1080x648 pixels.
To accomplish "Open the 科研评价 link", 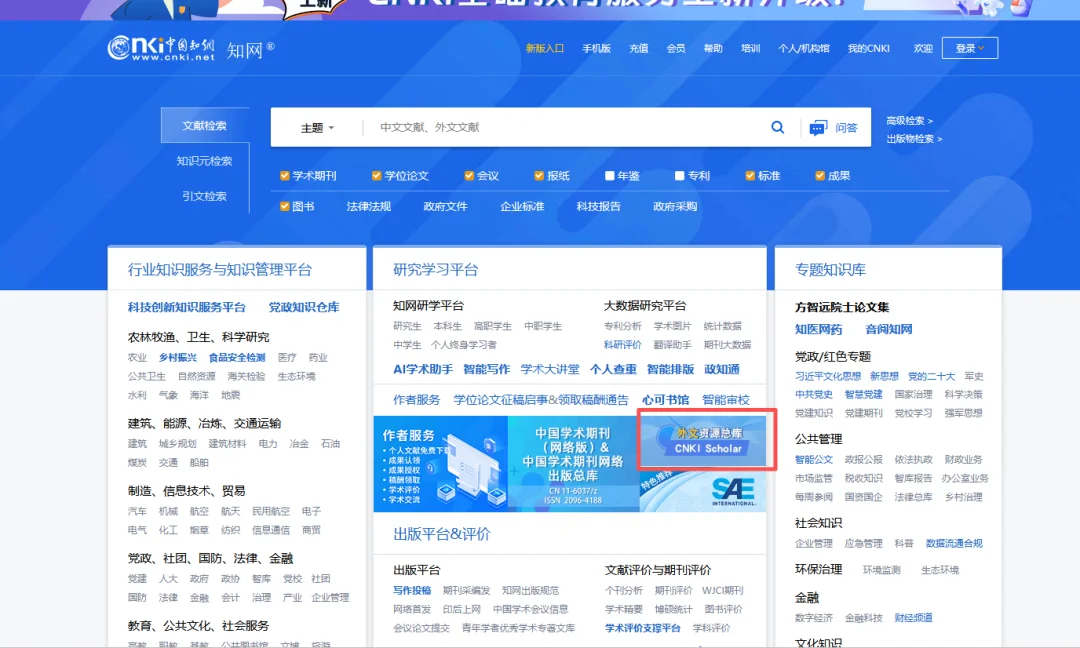I will (x=623, y=344).
